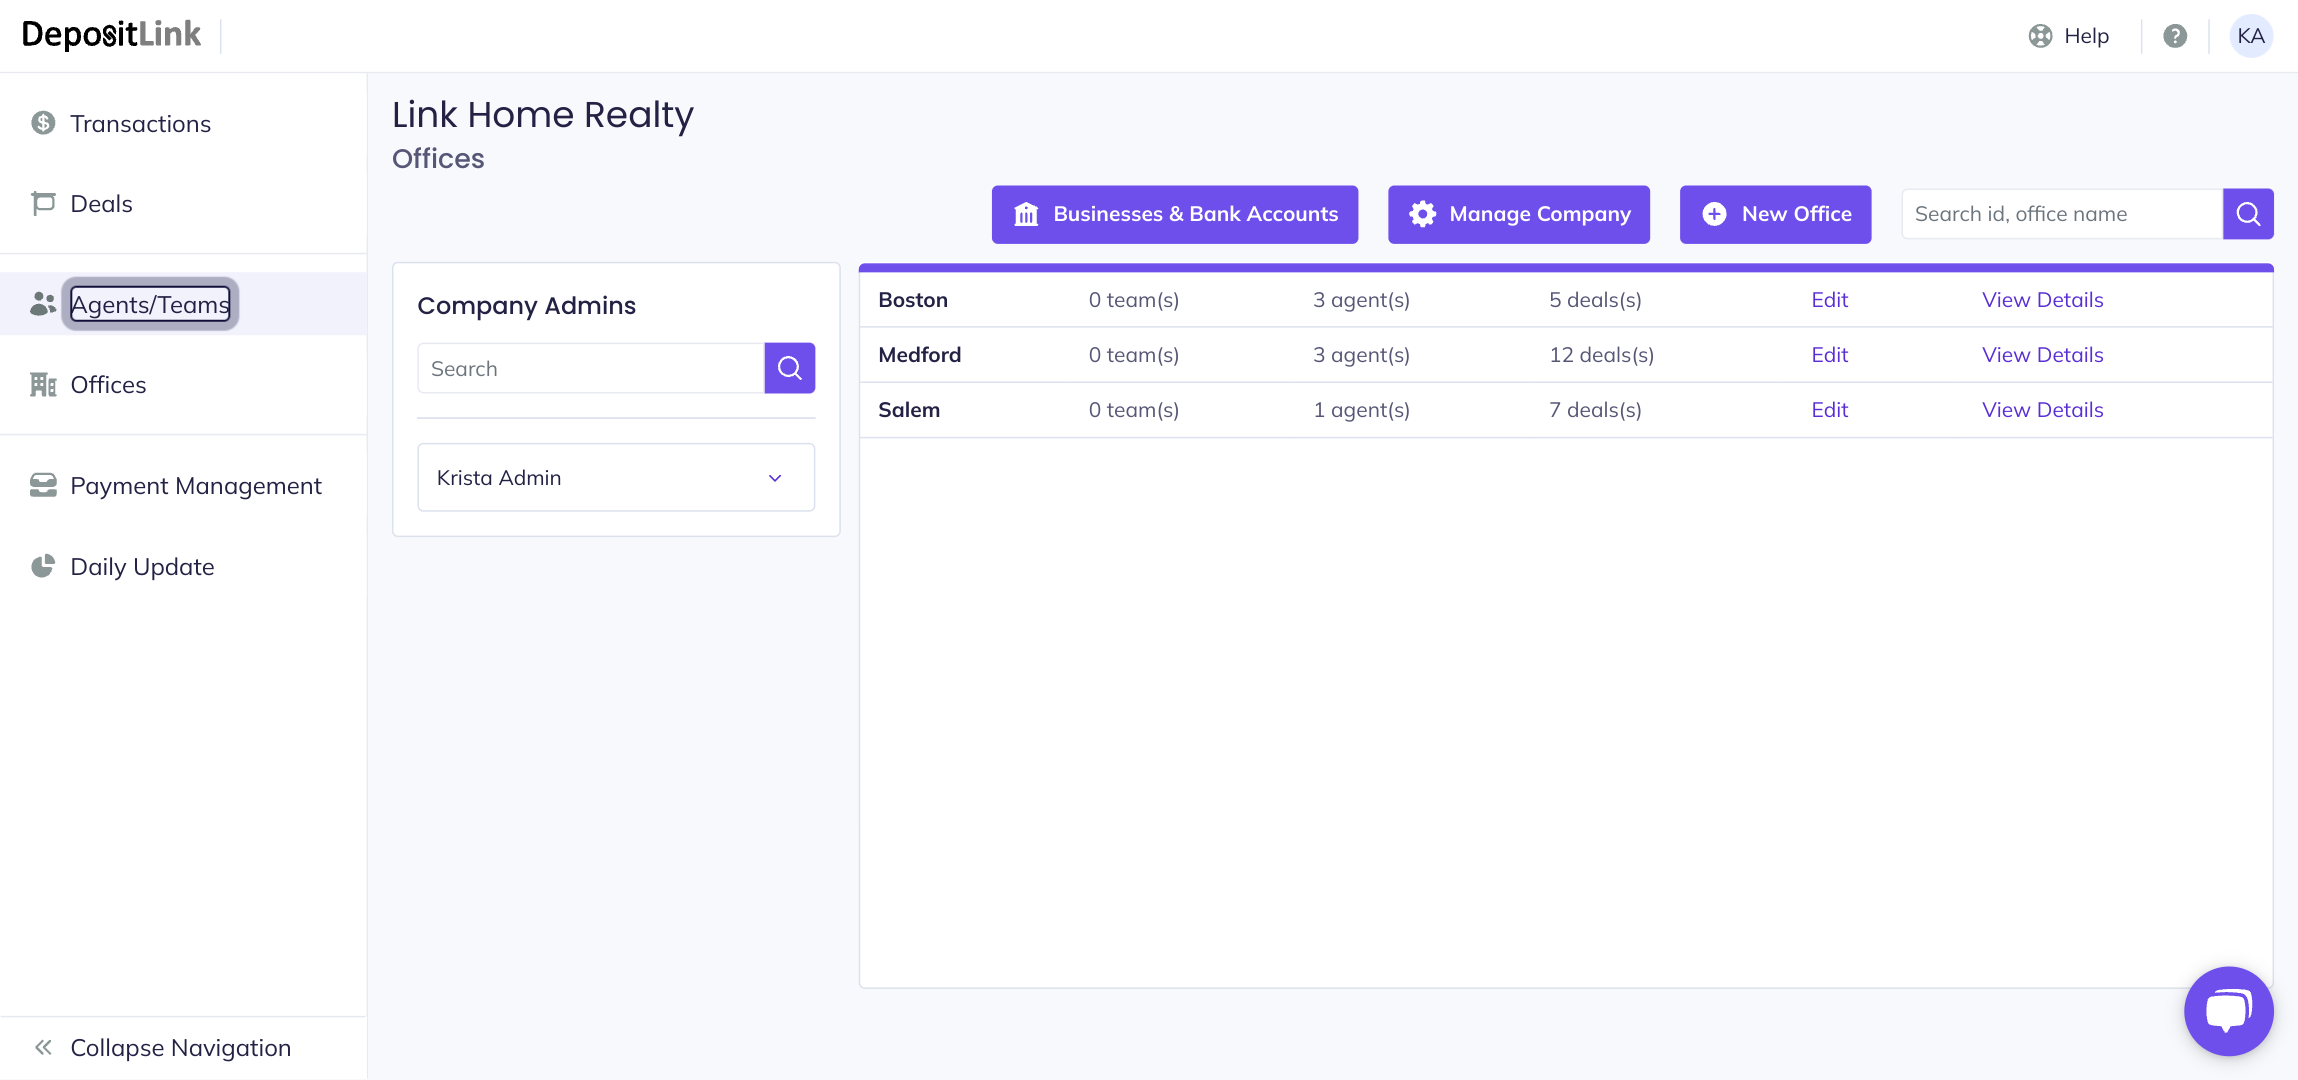The height and width of the screenshot is (1080, 2298).
Task: Click the Transactions dollar icon
Action: click(x=43, y=123)
